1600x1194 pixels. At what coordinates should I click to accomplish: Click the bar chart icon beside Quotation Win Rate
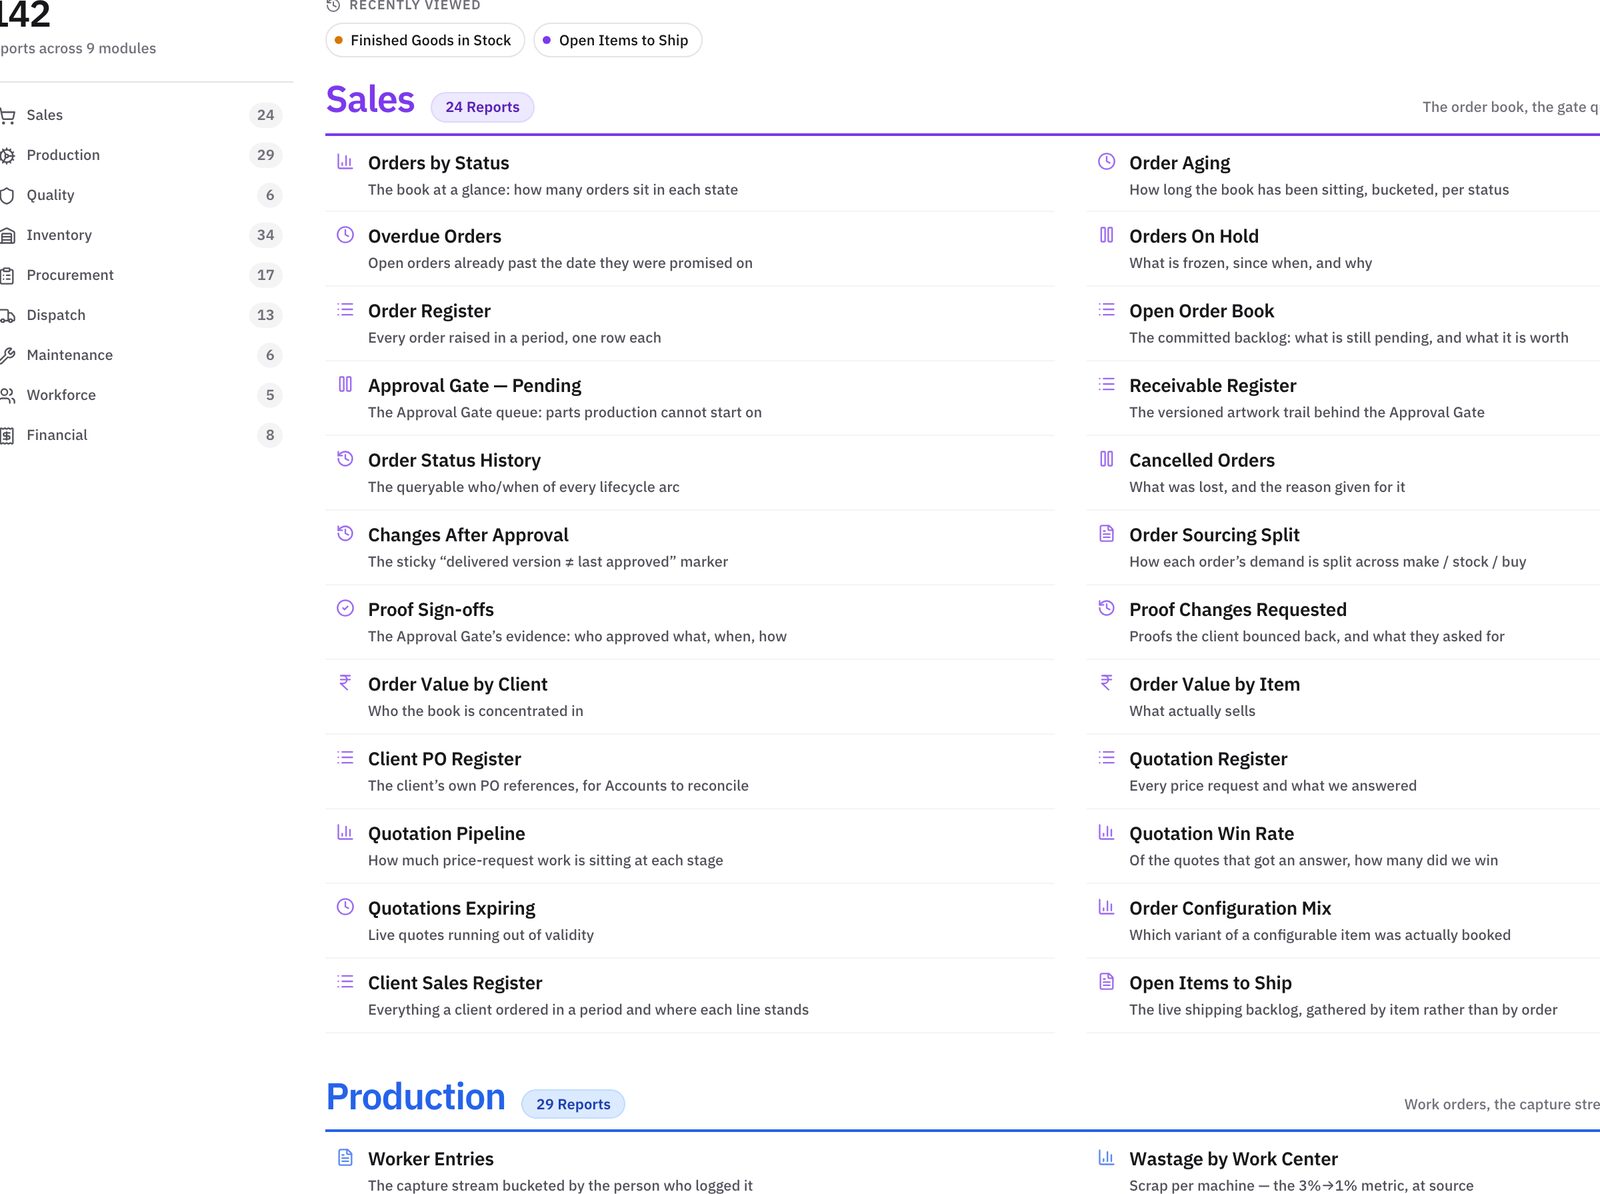1106,832
